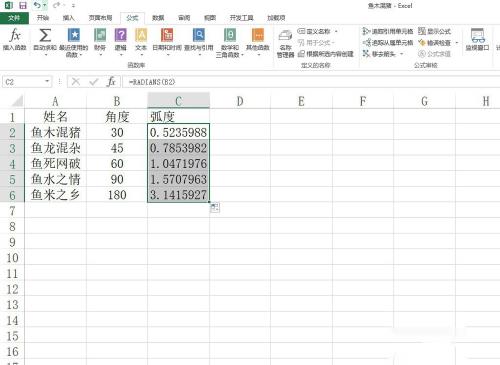Open the Lookup and Reference functions icon
The image size is (500, 365).
click(x=199, y=35)
